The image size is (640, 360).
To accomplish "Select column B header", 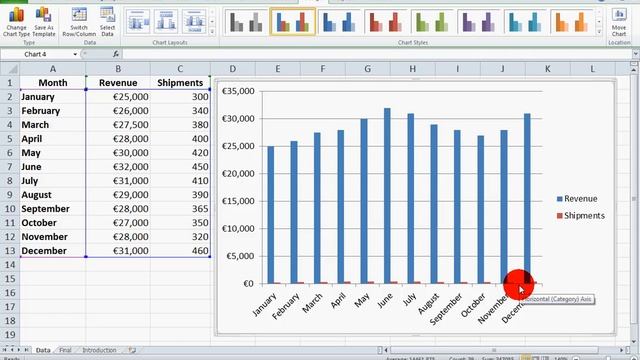I will coord(118,69).
